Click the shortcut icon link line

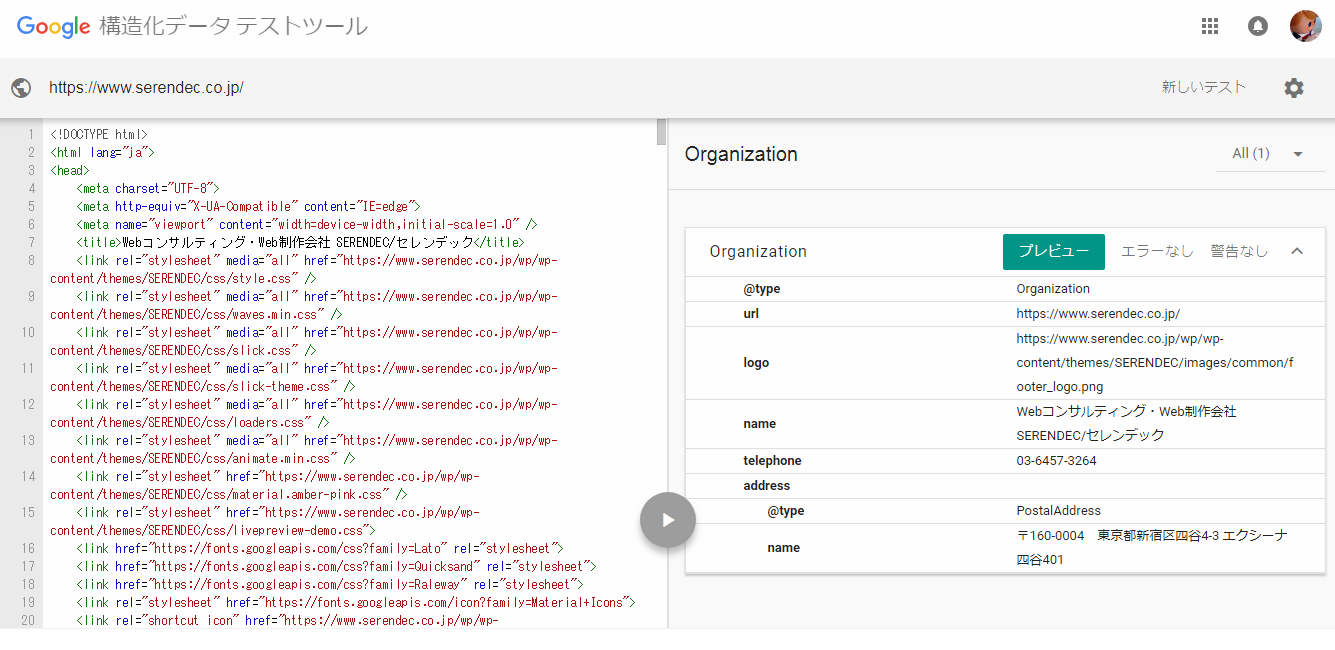286,621
